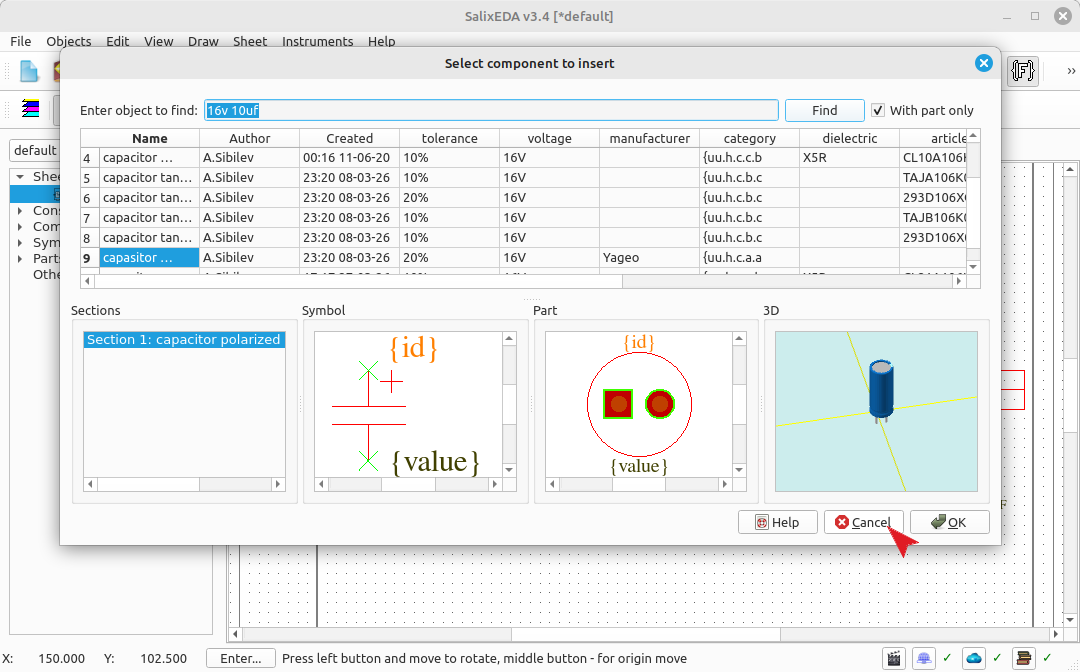Open the Sheet menu
Image resolution: width=1080 pixels, height=672 pixels.
[x=250, y=41]
